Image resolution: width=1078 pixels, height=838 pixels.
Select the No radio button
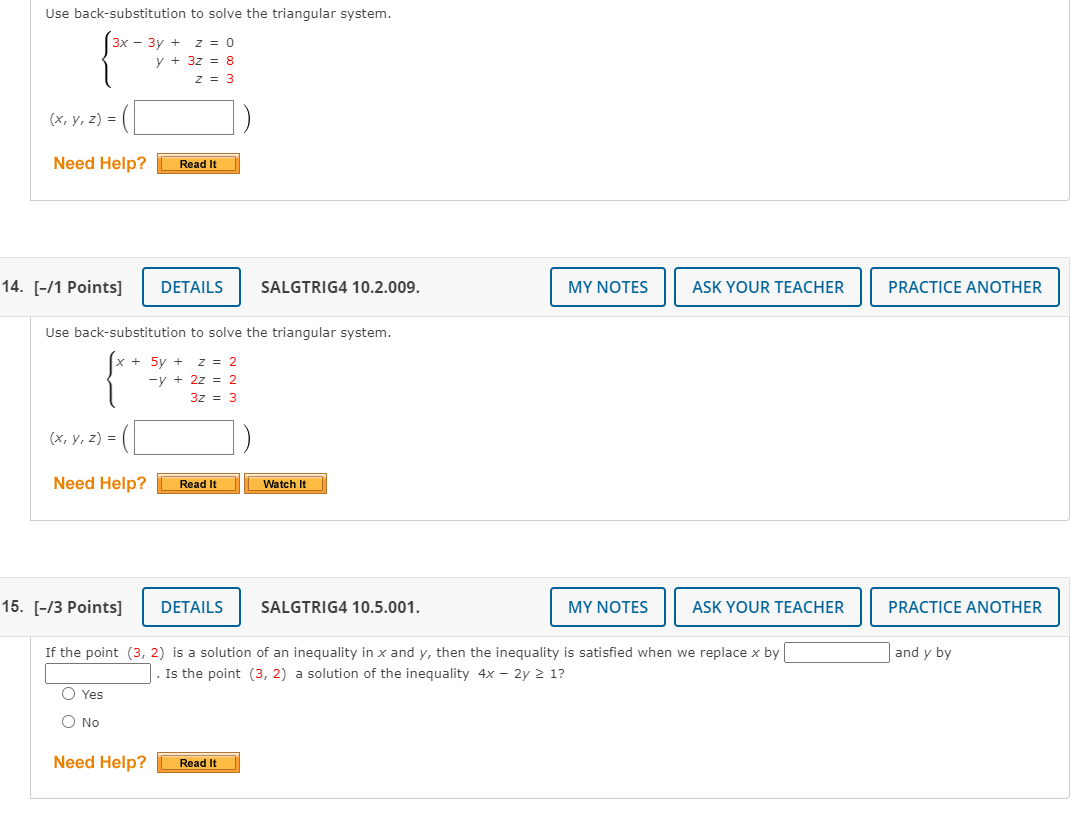point(68,721)
